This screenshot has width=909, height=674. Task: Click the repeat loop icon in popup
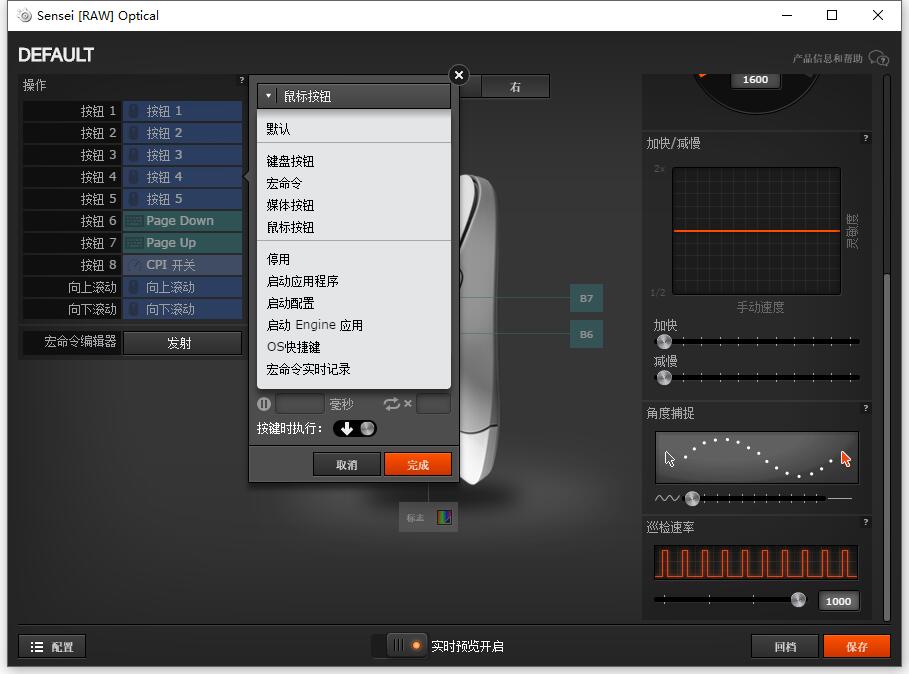click(x=392, y=404)
